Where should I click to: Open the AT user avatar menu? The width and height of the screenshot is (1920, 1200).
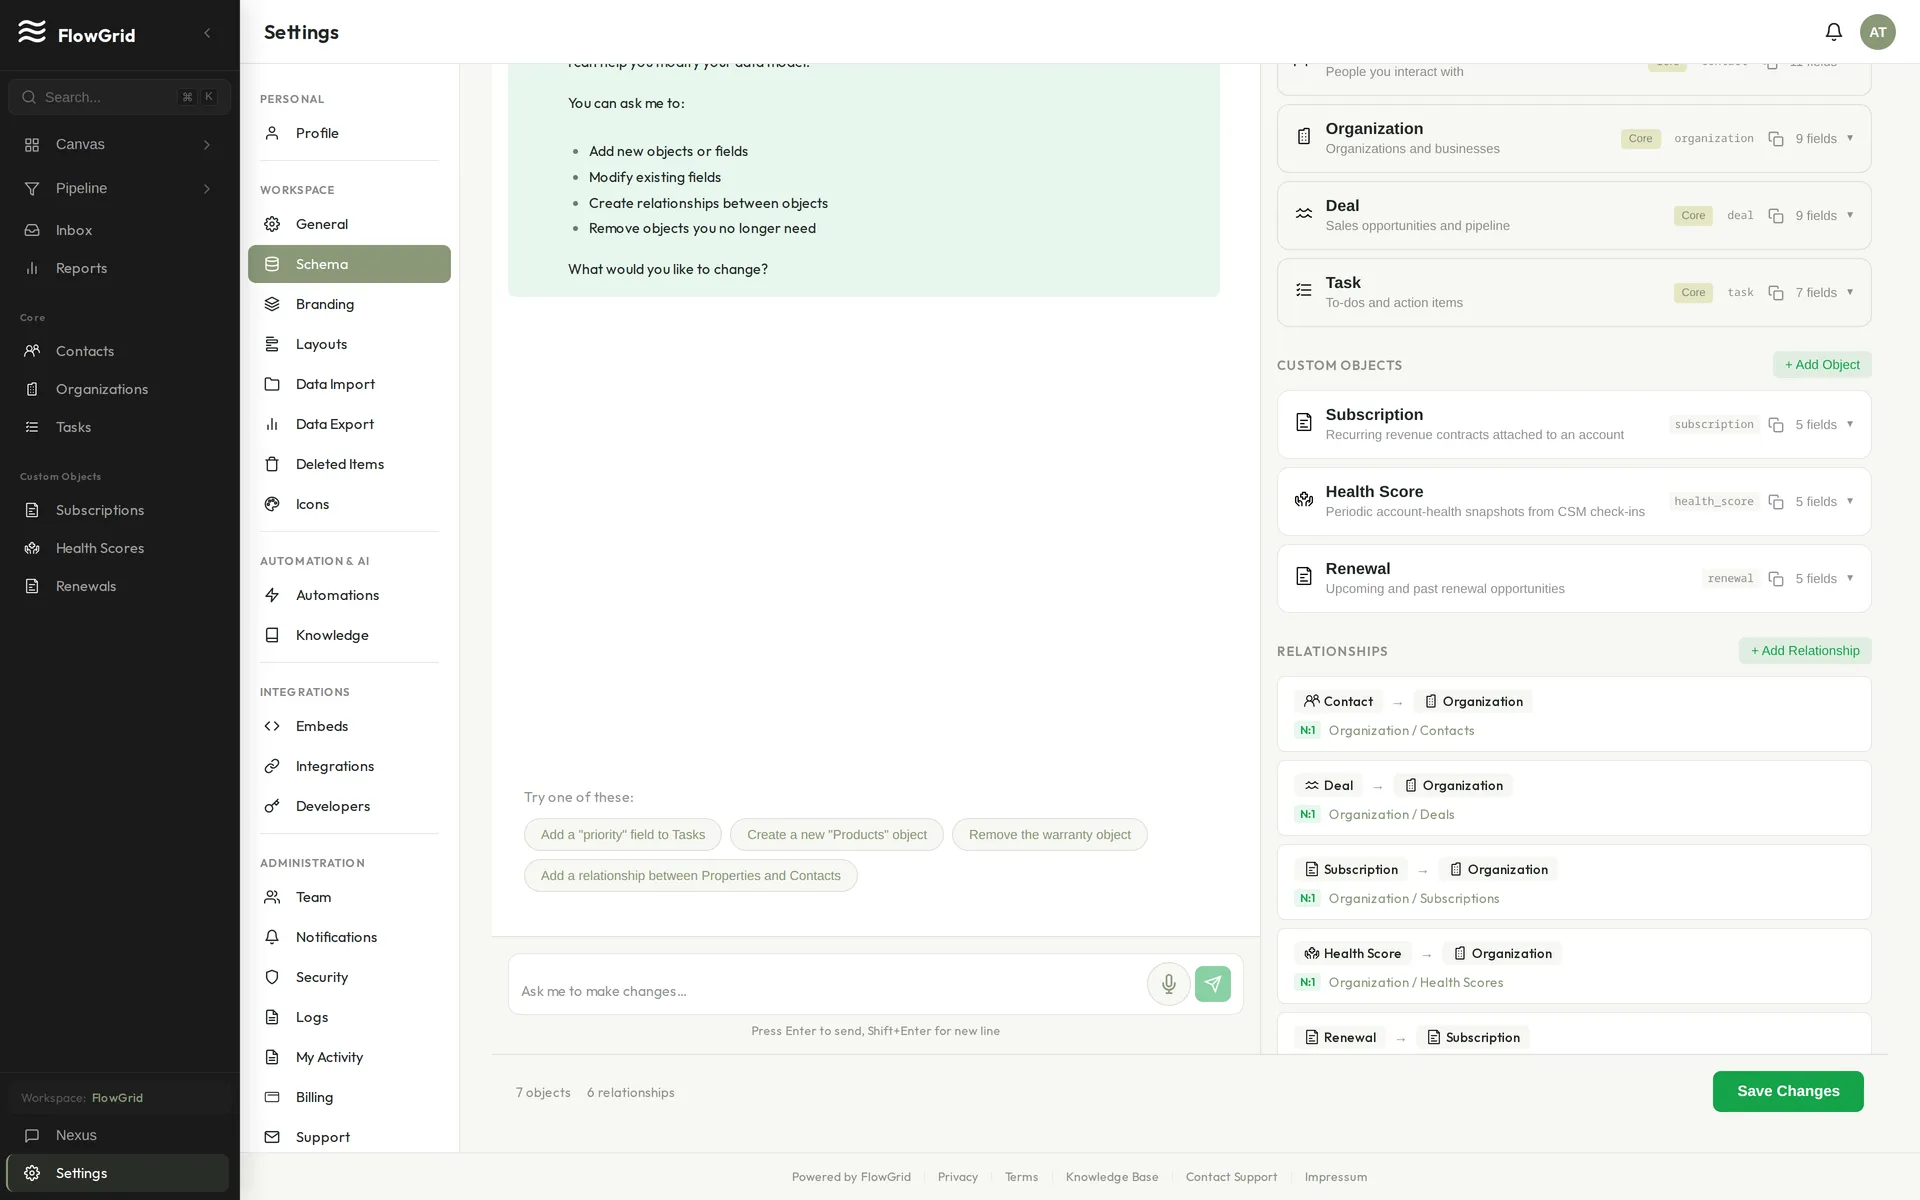coord(1877,32)
